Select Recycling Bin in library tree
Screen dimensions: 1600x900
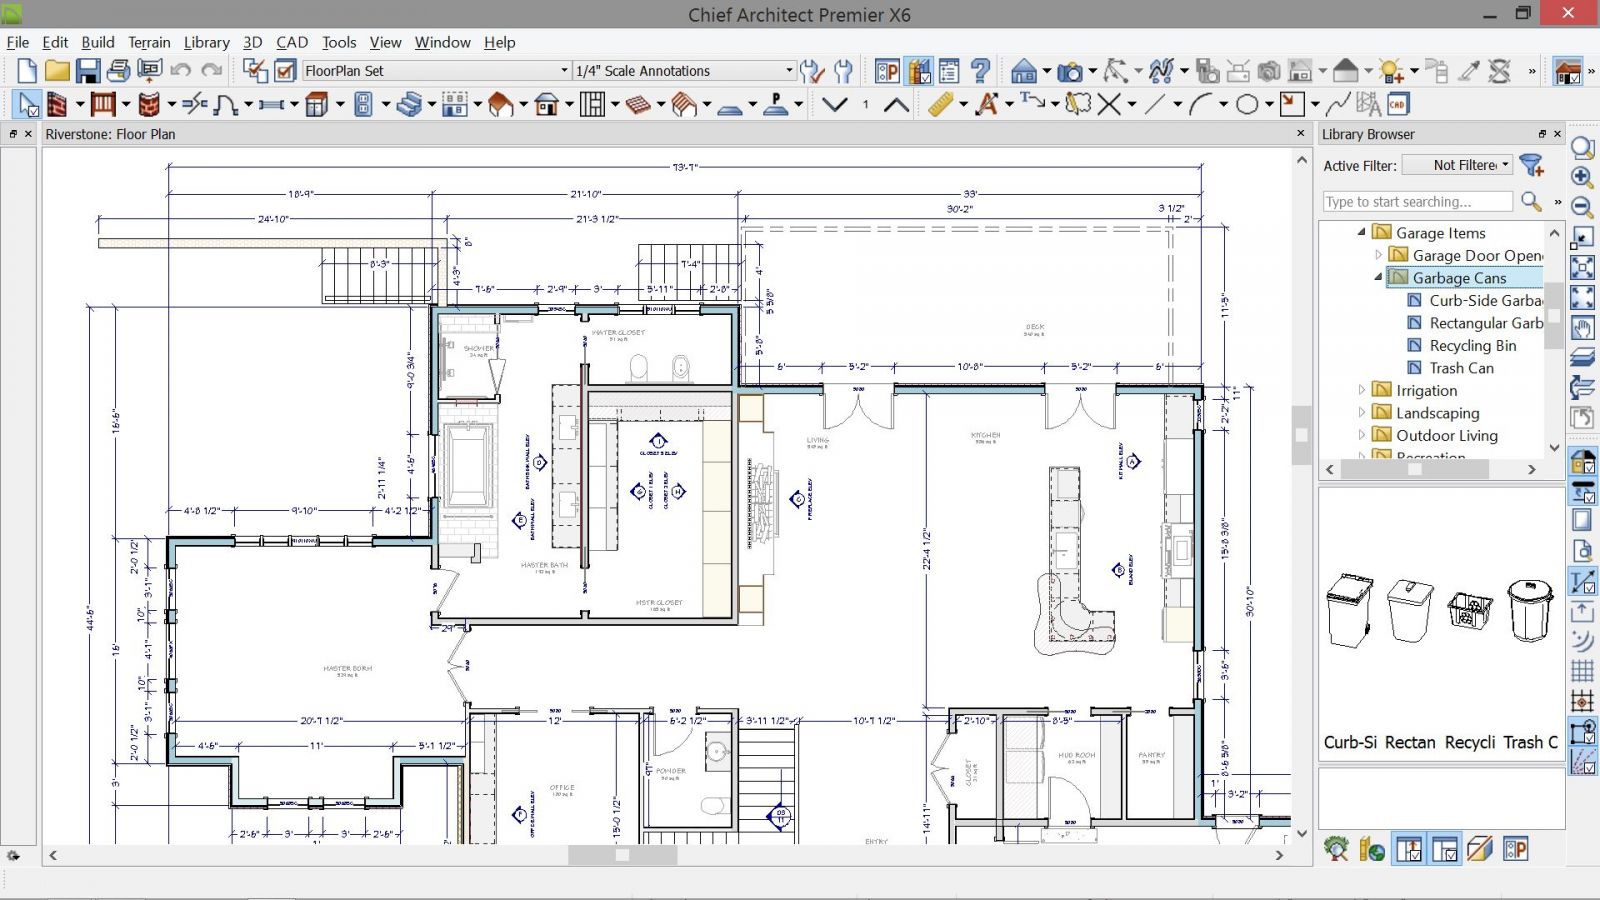(1472, 345)
